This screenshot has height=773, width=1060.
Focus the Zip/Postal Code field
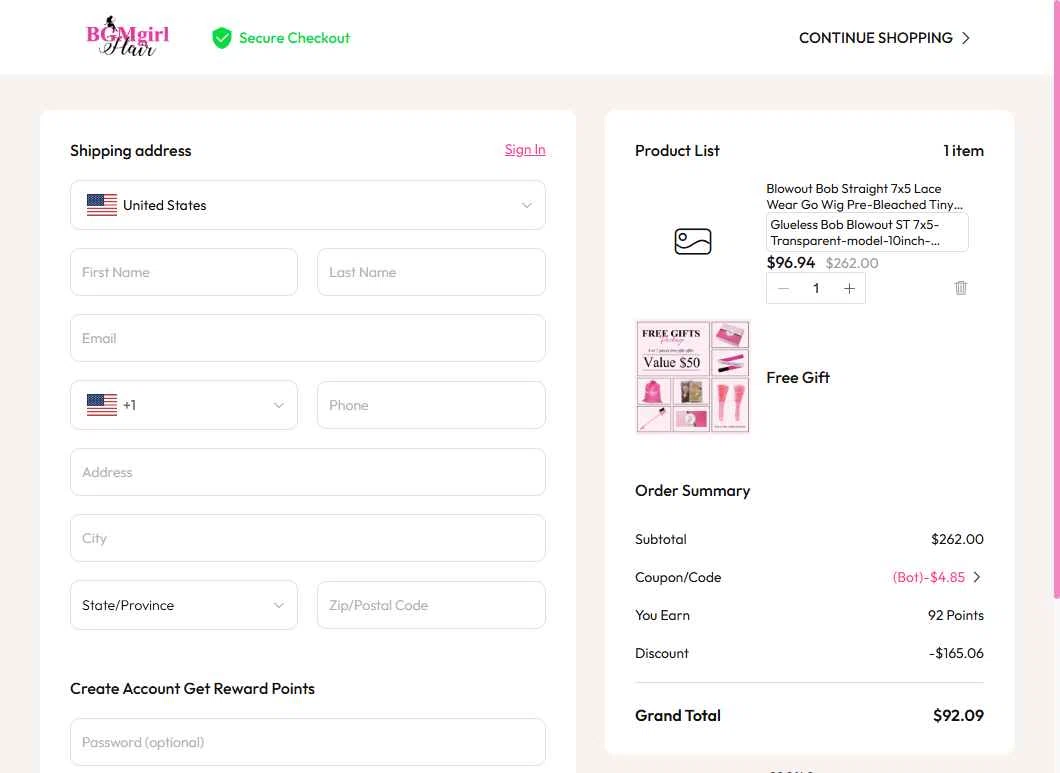(431, 605)
